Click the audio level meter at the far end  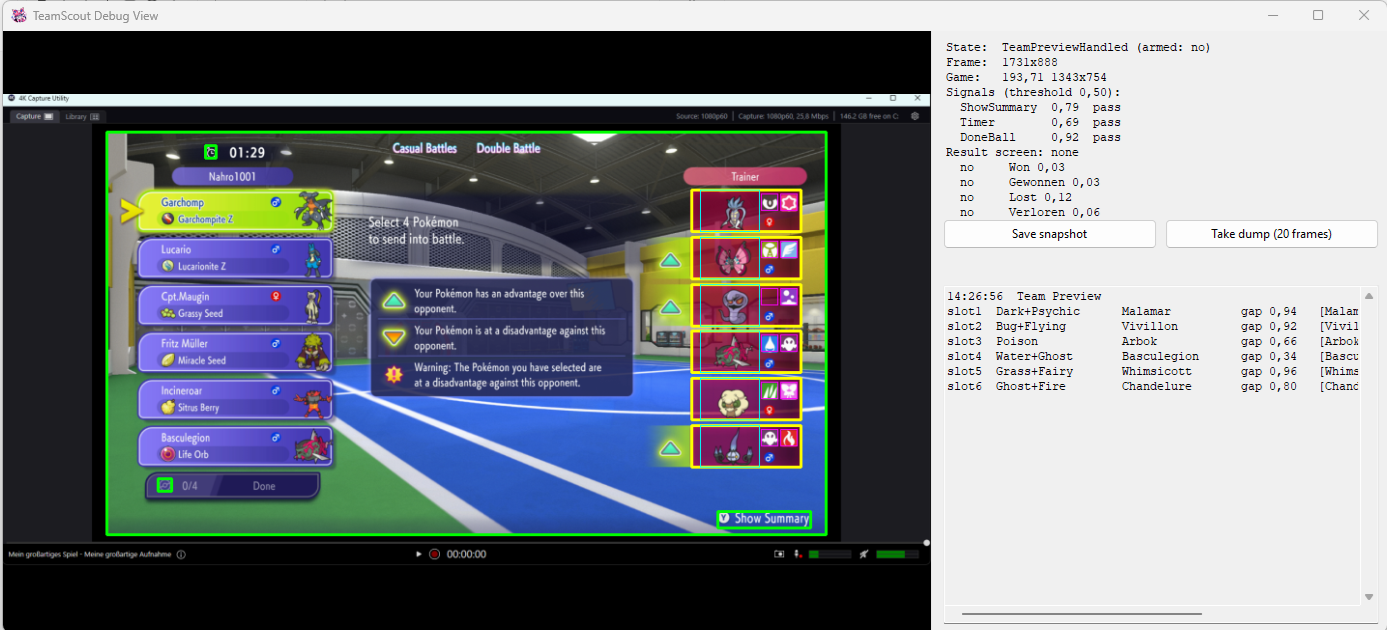coord(897,554)
